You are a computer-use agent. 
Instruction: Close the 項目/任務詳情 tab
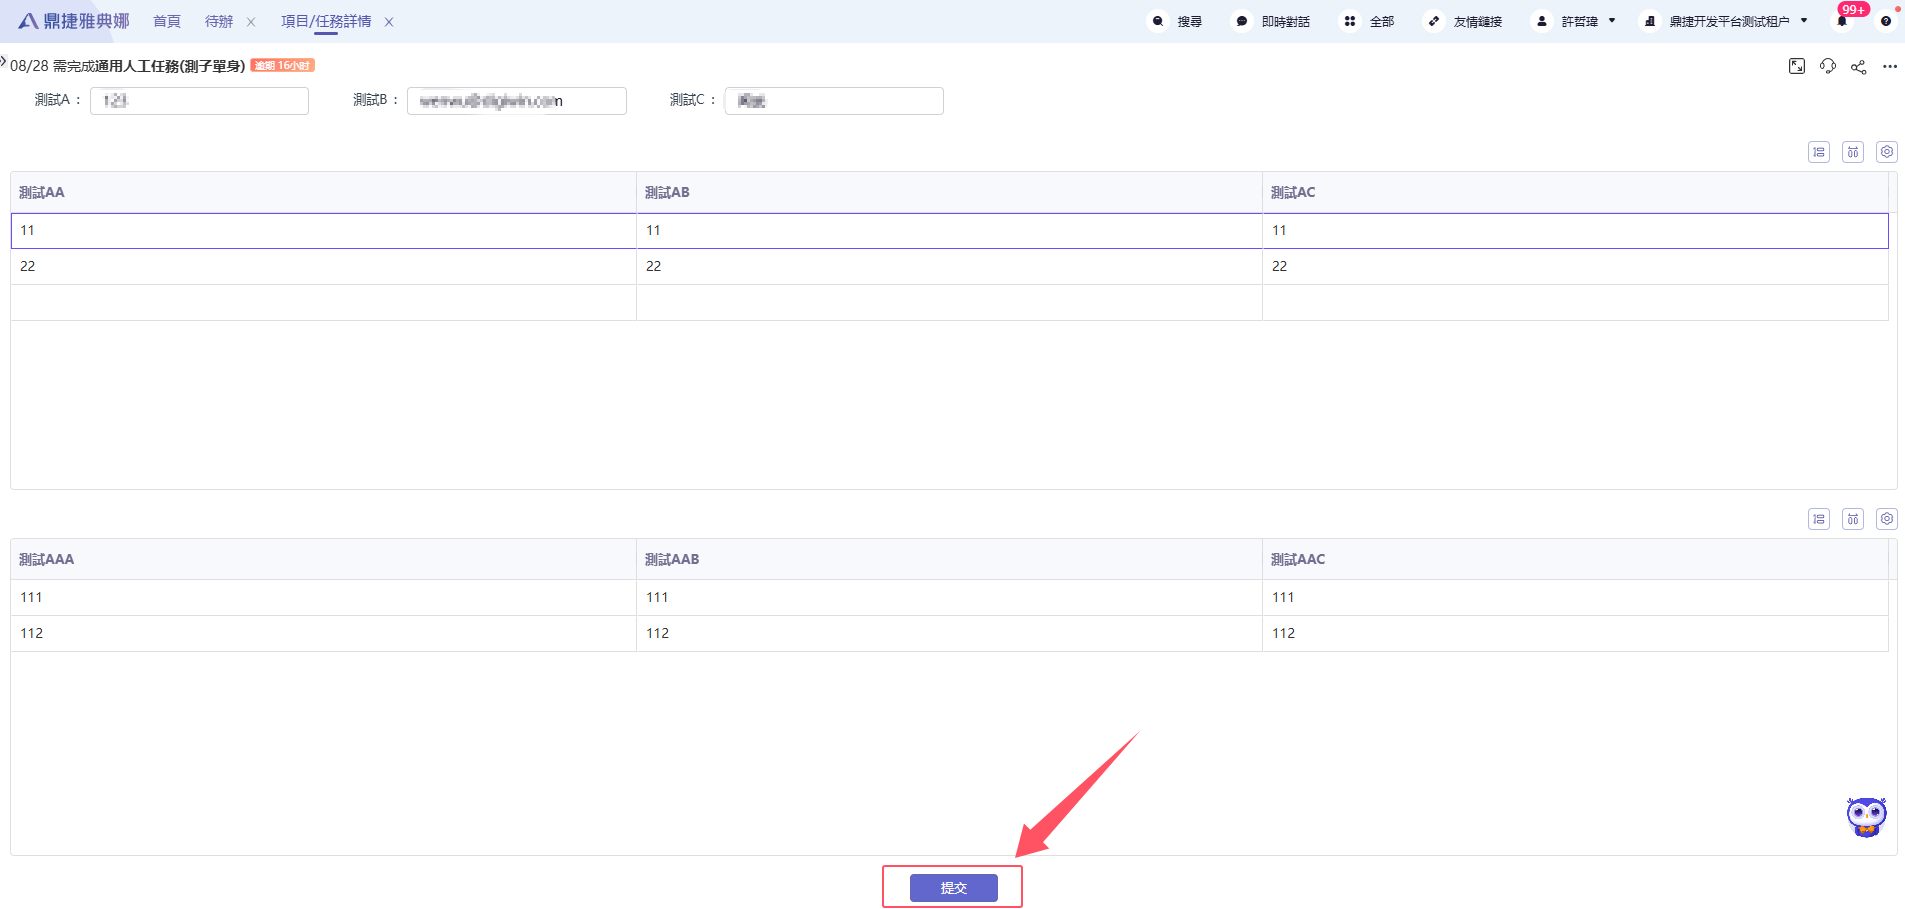click(x=389, y=22)
